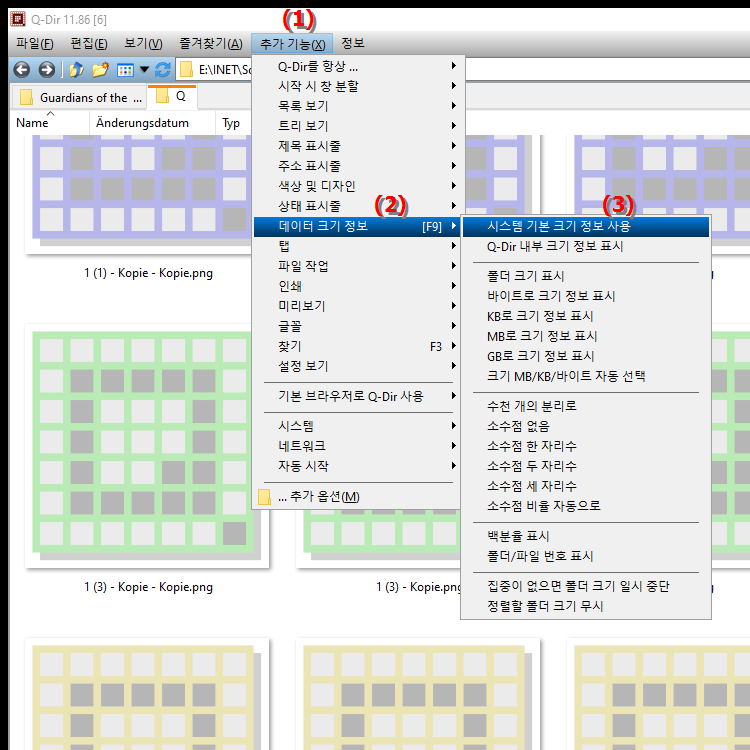The height and width of the screenshot is (750, 750).
Task: Expand the 트리 보기 submenu
Action: 357,126
